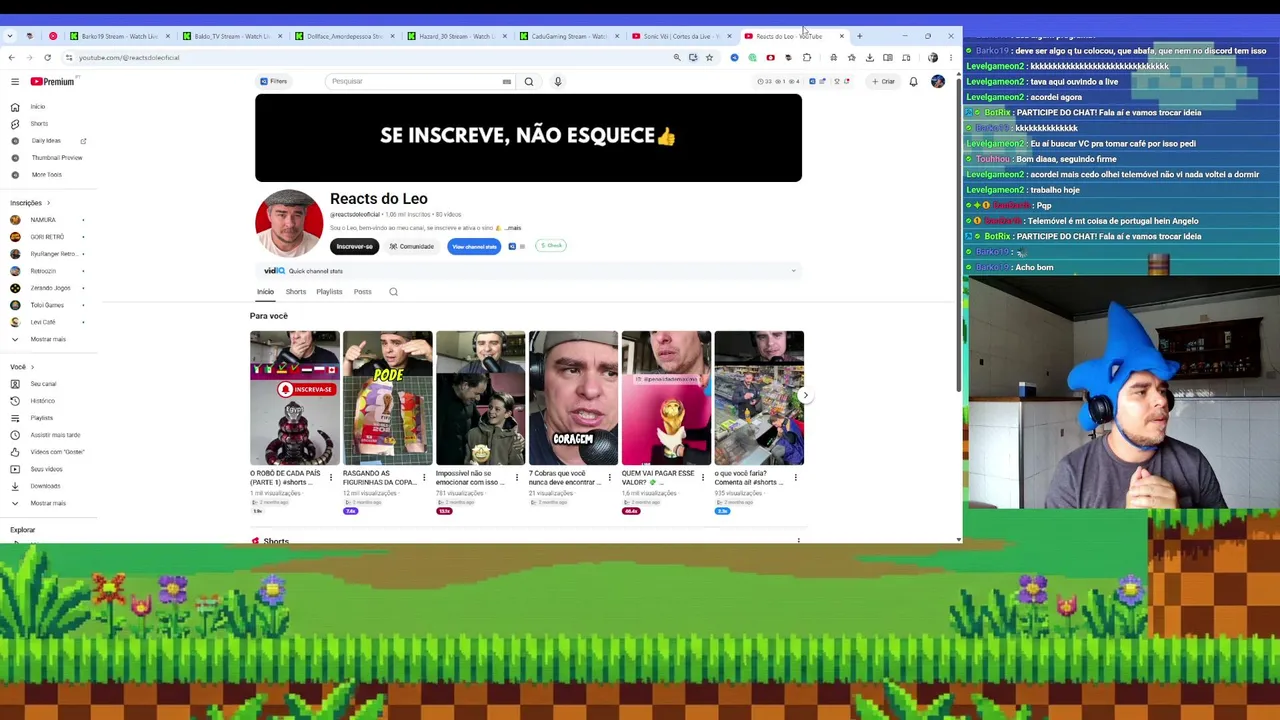
Task: Subscribe with the Inscrever-se button
Action: click(x=355, y=246)
